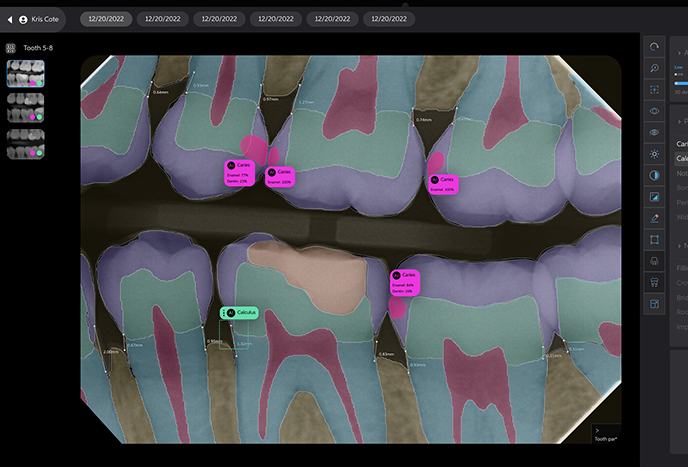Activate the dotted focus frame tool

click(654, 90)
